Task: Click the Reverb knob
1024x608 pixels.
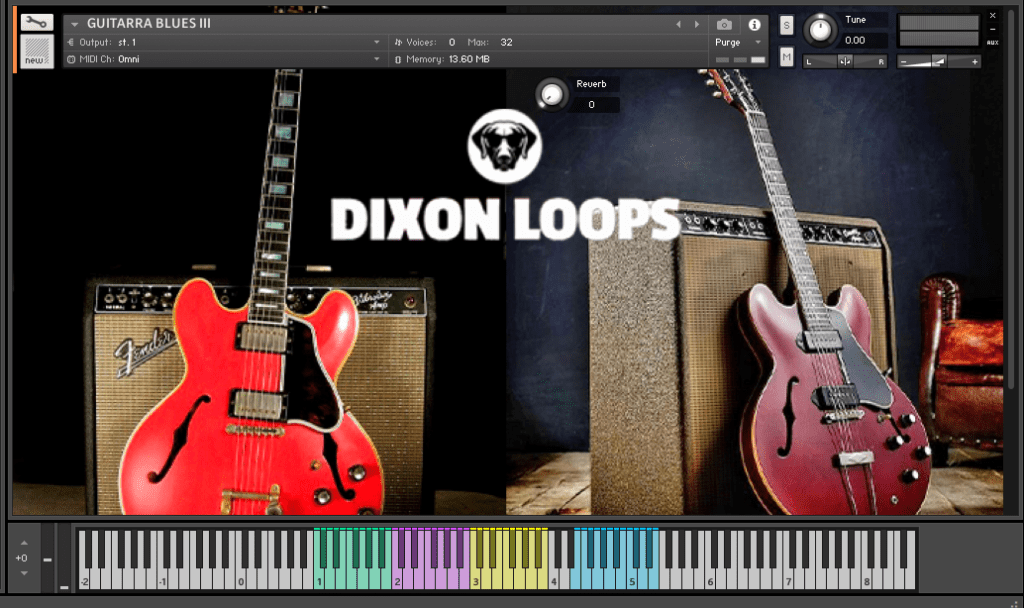Action: pyautogui.click(x=550, y=94)
